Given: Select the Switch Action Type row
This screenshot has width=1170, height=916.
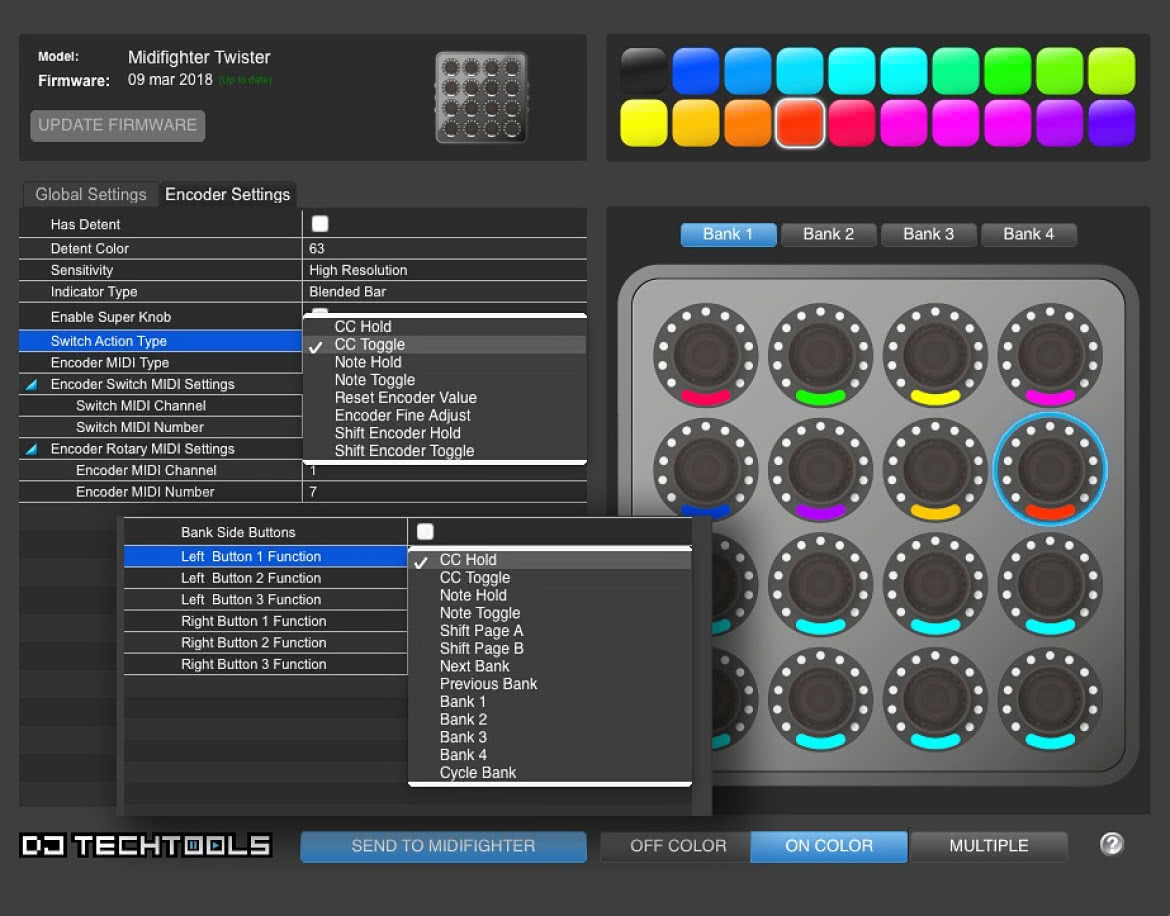Looking at the screenshot, I should click(x=160, y=341).
